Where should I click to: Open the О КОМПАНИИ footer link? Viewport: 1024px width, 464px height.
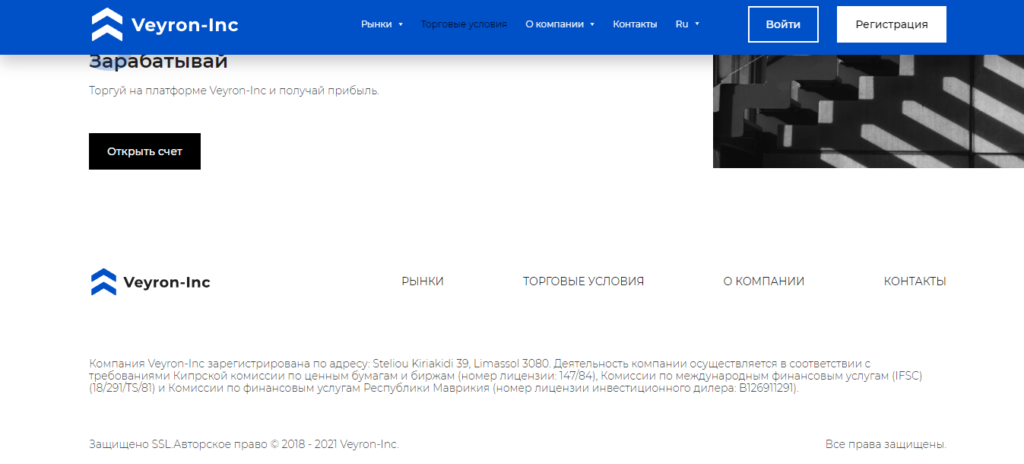[x=763, y=281]
